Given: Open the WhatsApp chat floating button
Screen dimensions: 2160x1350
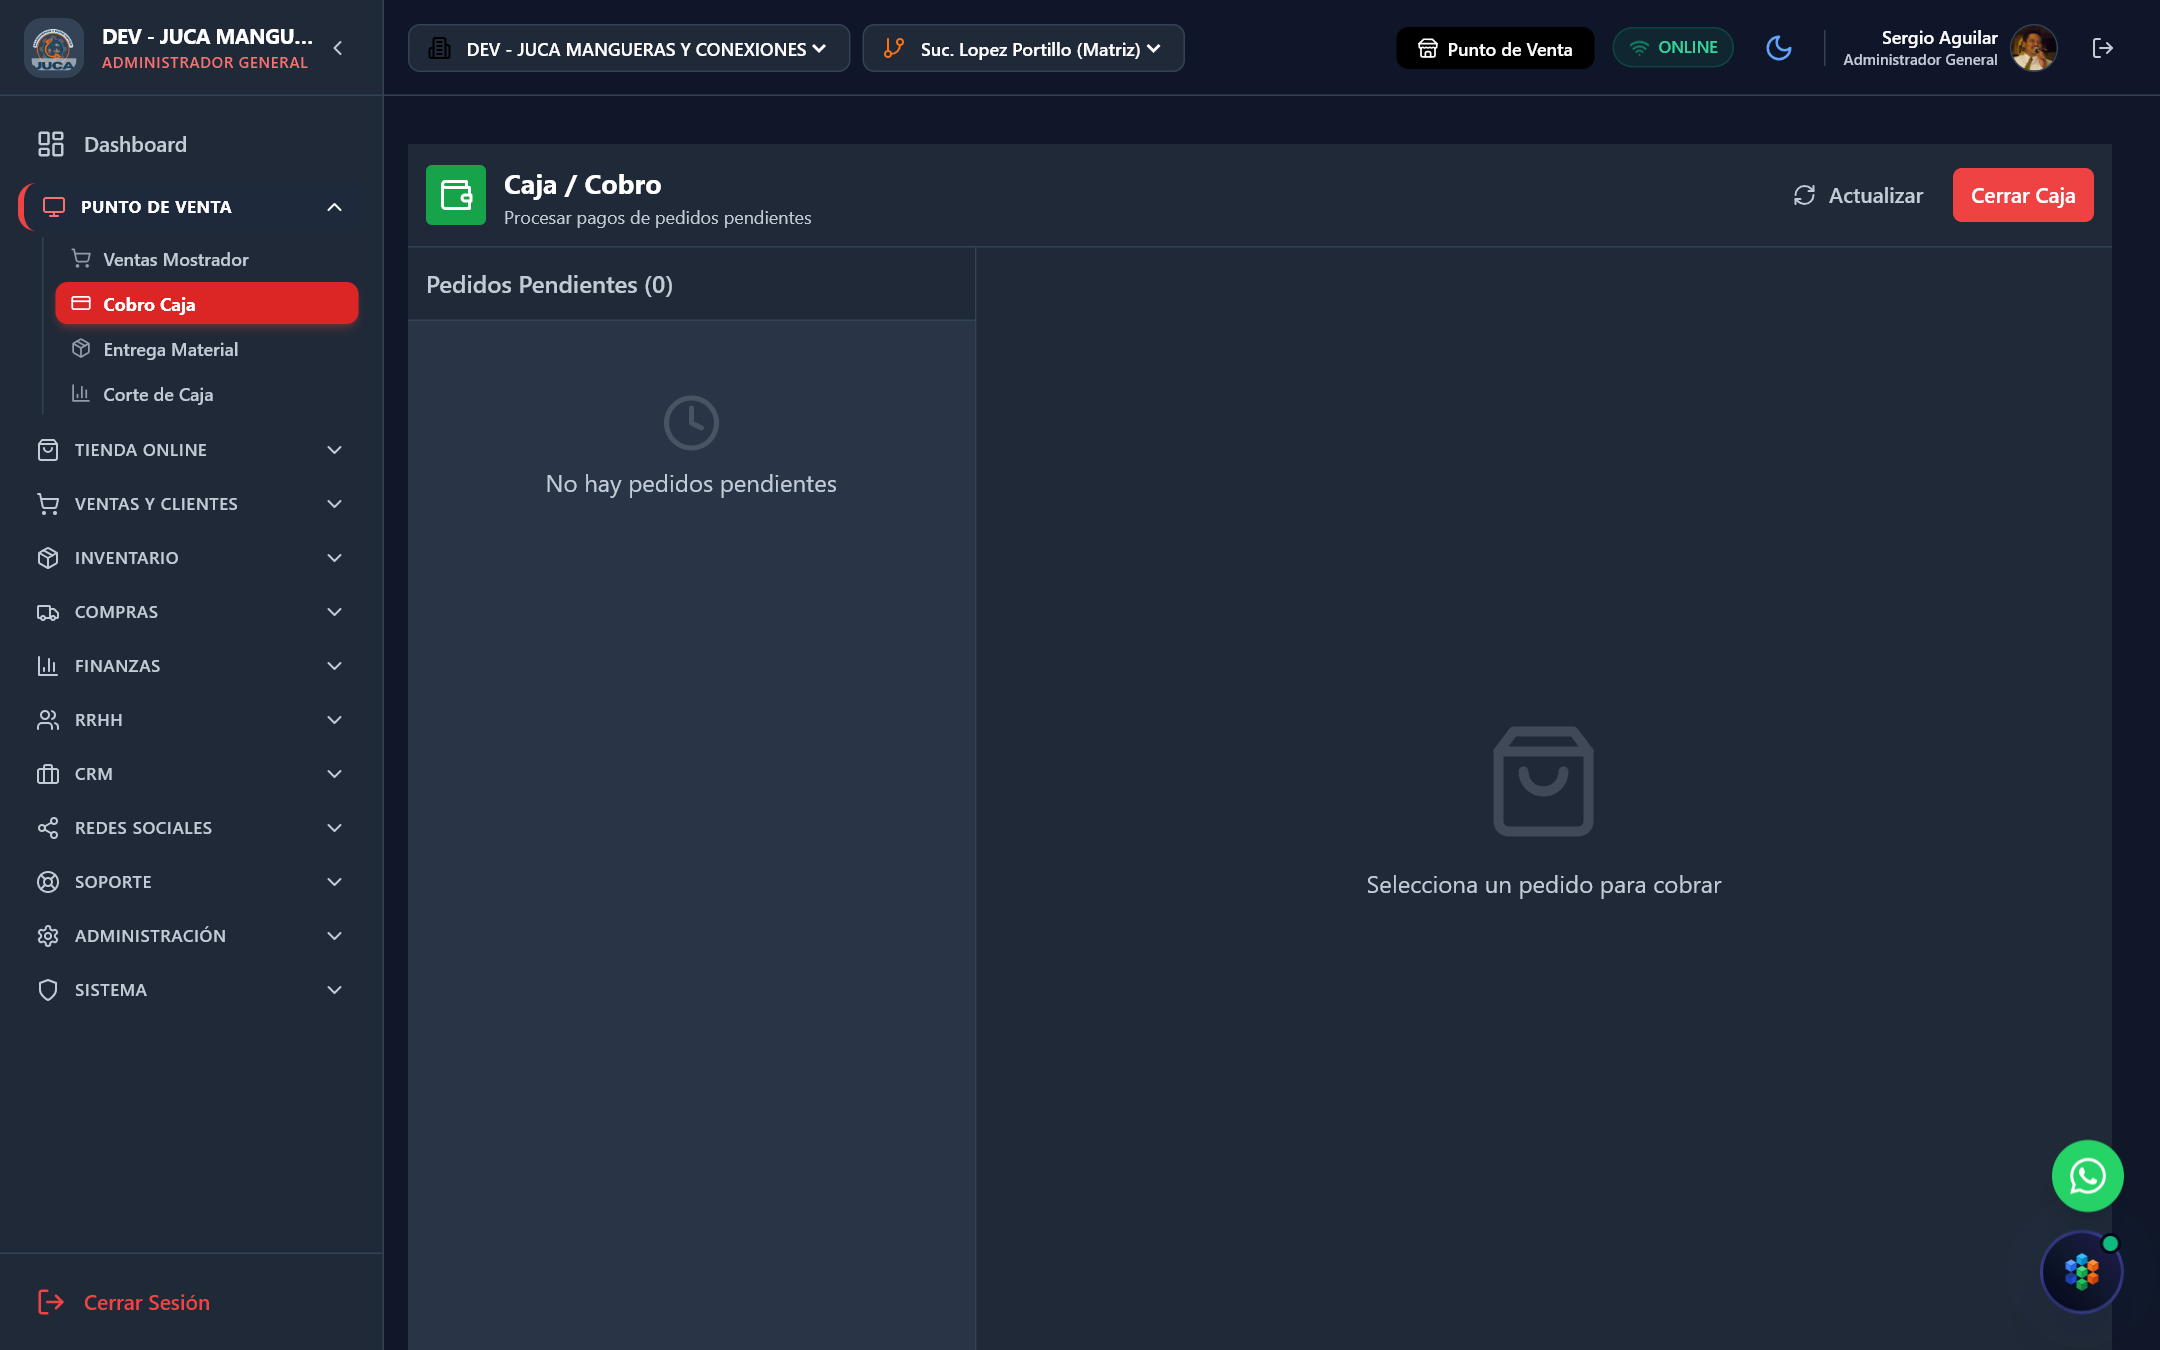Looking at the screenshot, I should (x=2087, y=1176).
